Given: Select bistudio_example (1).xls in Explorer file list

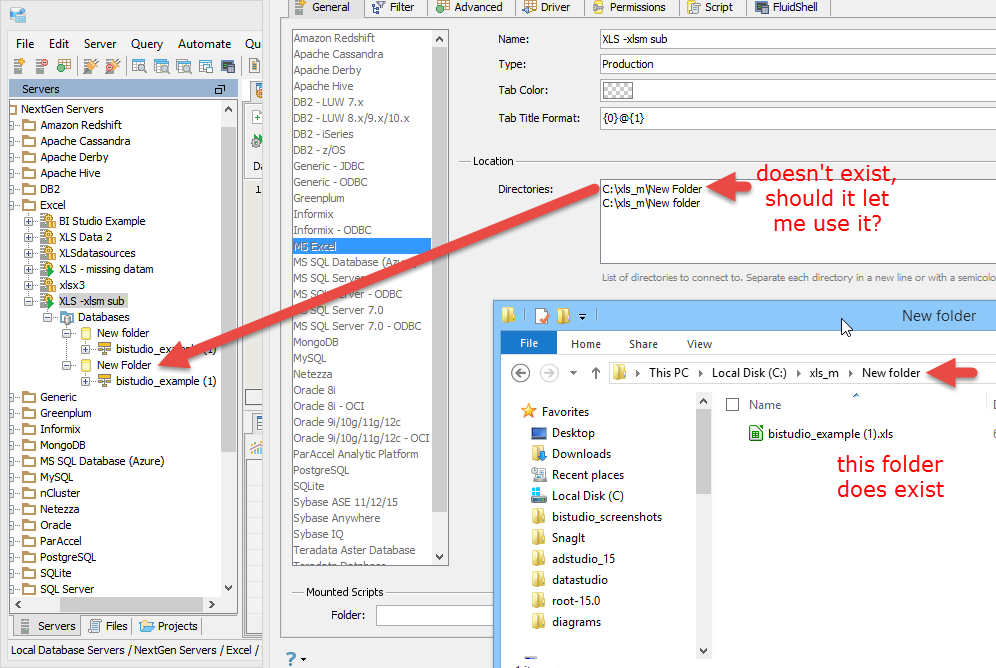Looking at the screenshot, I should 830,434.
